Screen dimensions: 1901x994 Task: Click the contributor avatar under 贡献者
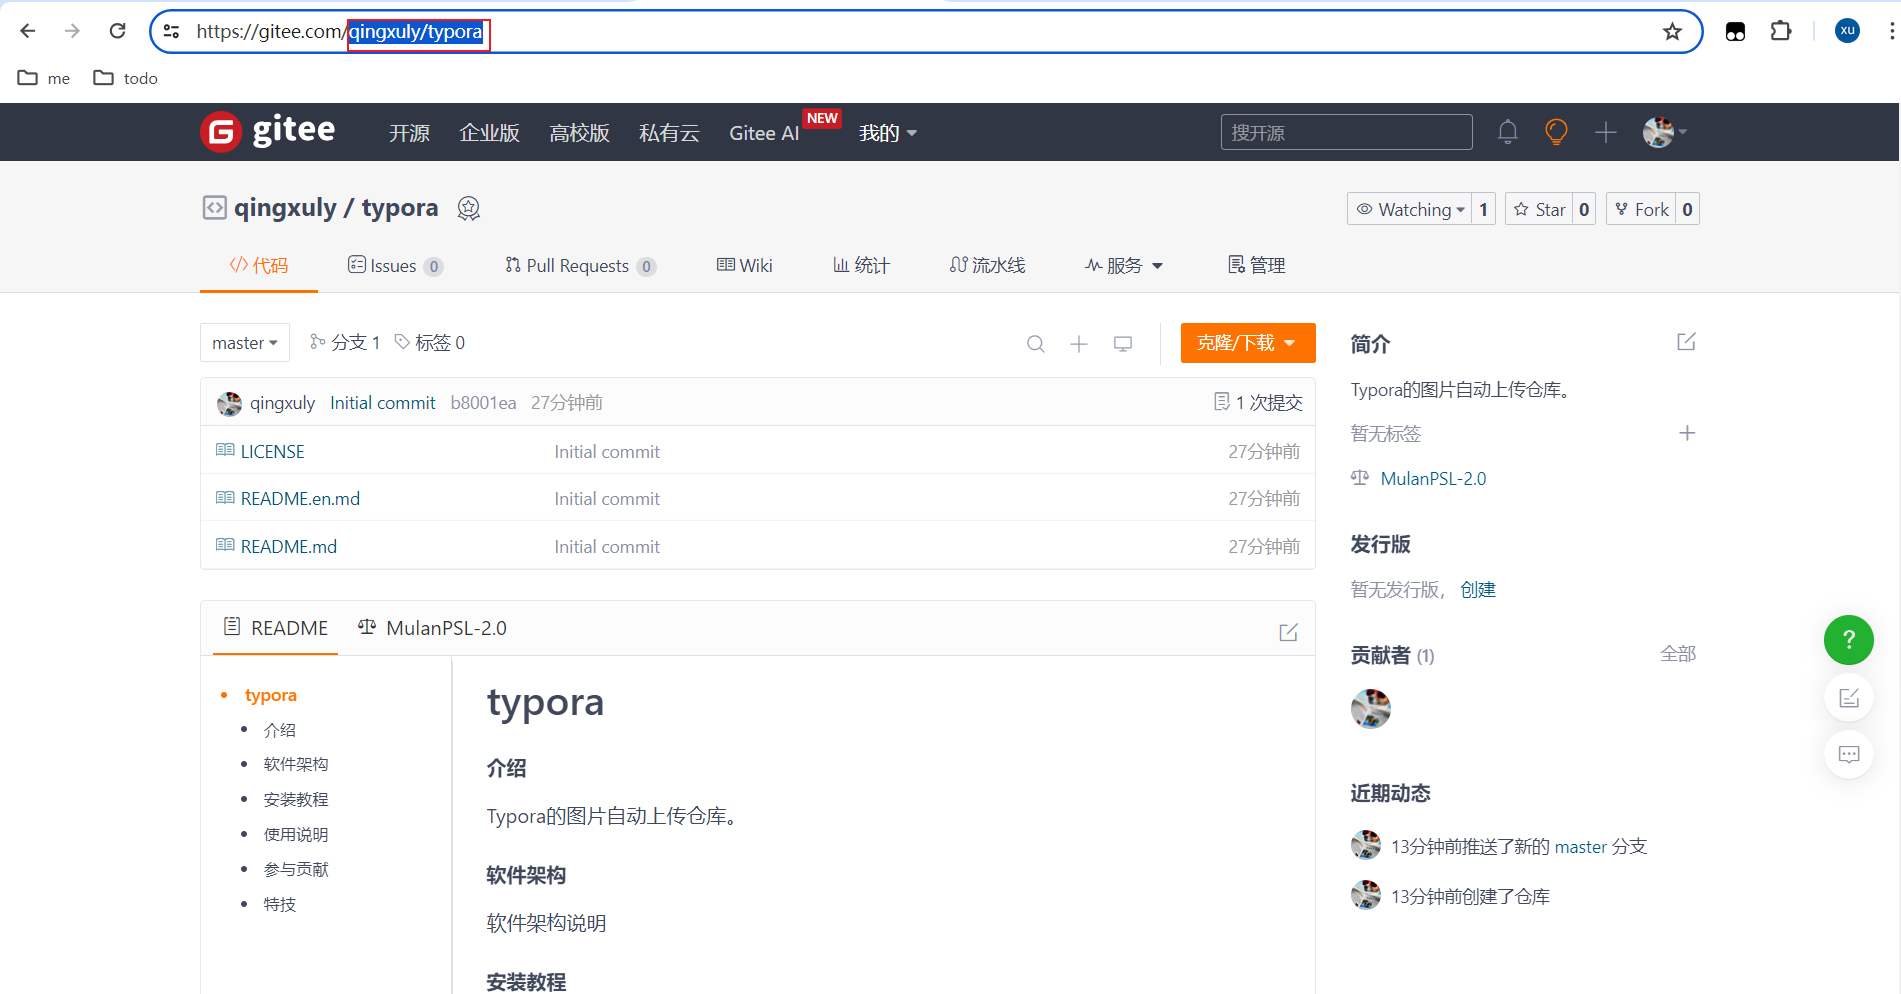tap(1371, 709)
